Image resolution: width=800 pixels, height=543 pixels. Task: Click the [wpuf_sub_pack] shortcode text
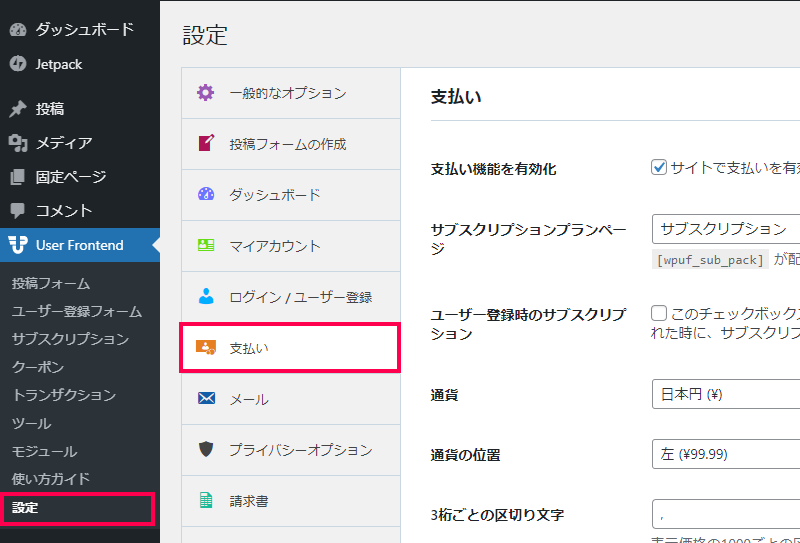click(x=710, y=260)
